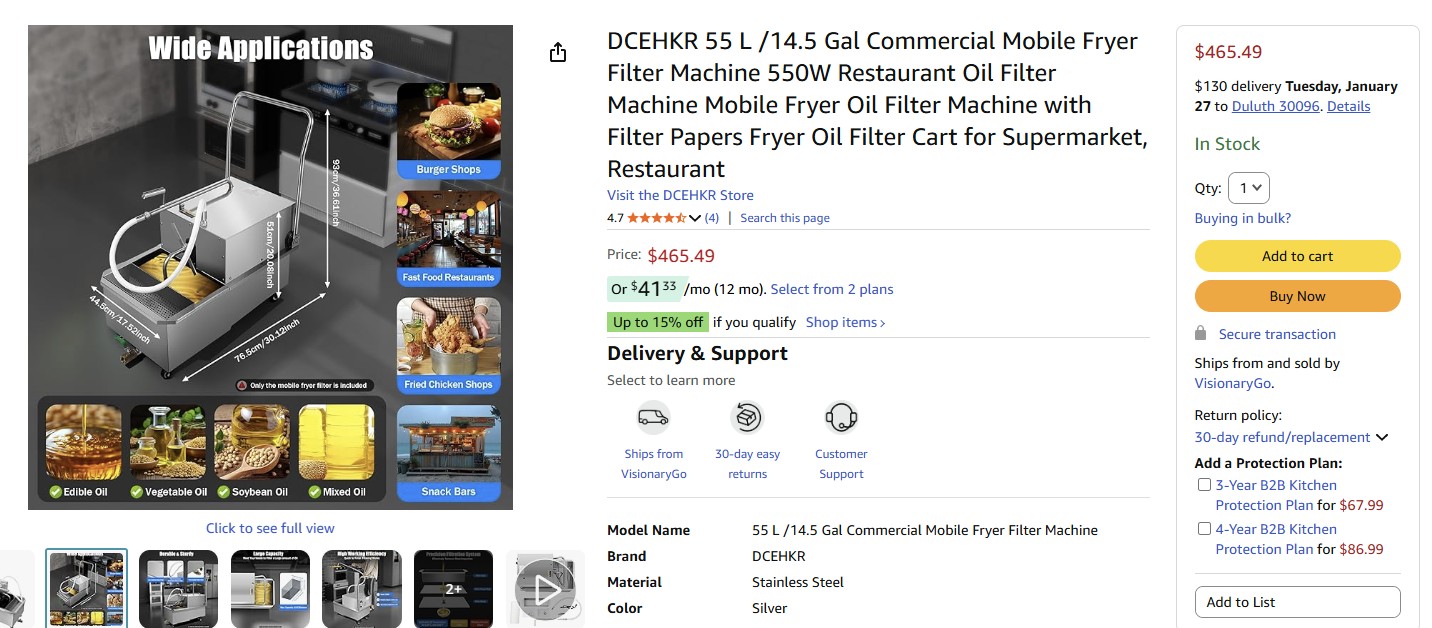Open ratings popover arrow next to stars
Screen dimensions: 1432x628
(696, 218)
